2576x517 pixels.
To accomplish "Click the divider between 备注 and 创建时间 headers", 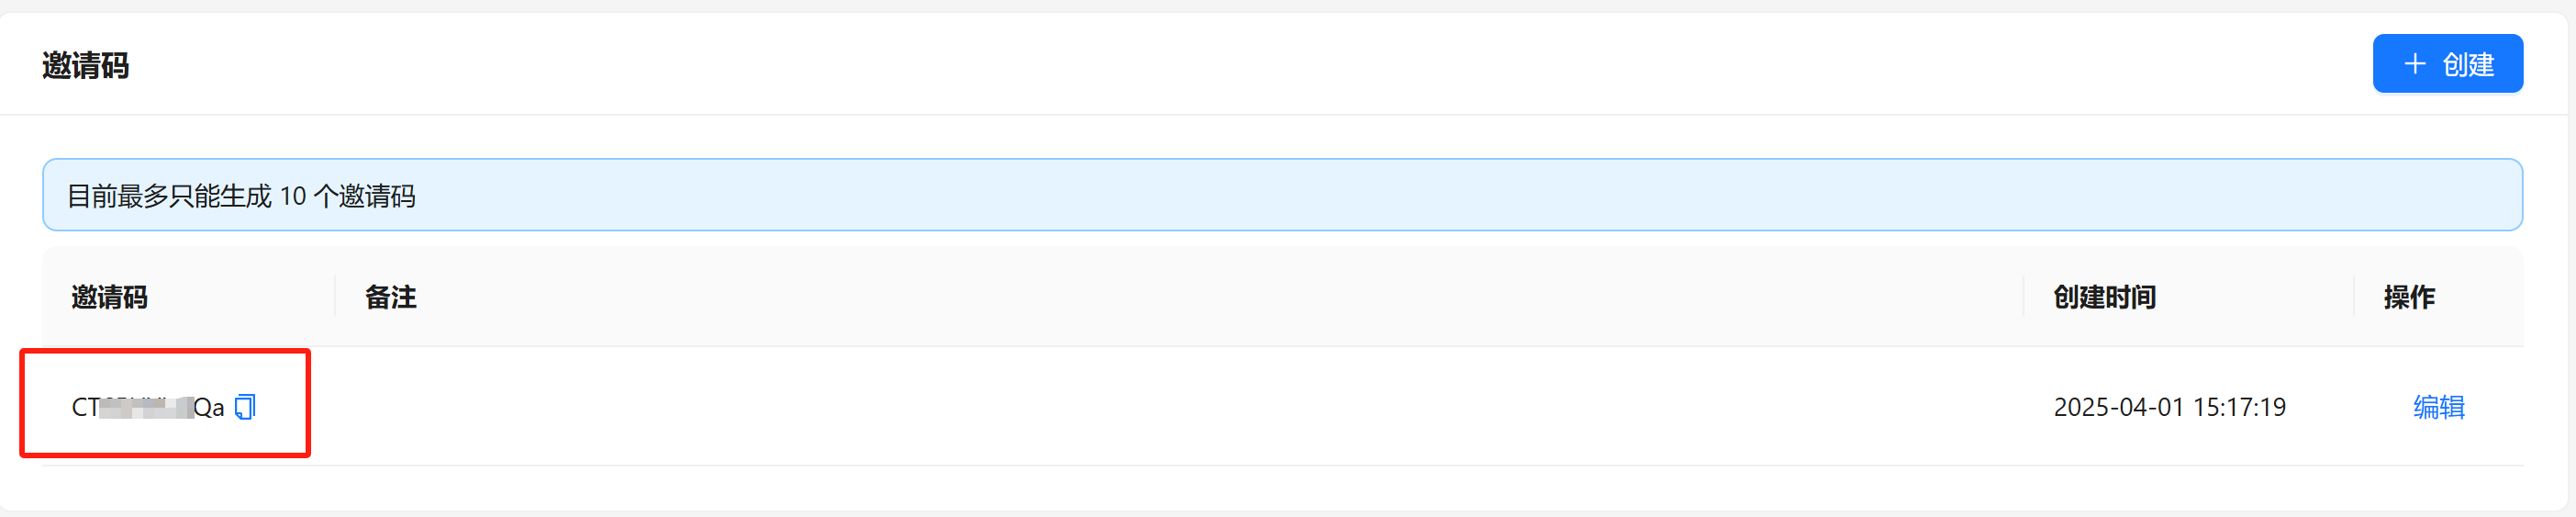I will (x=2023, y=297).
